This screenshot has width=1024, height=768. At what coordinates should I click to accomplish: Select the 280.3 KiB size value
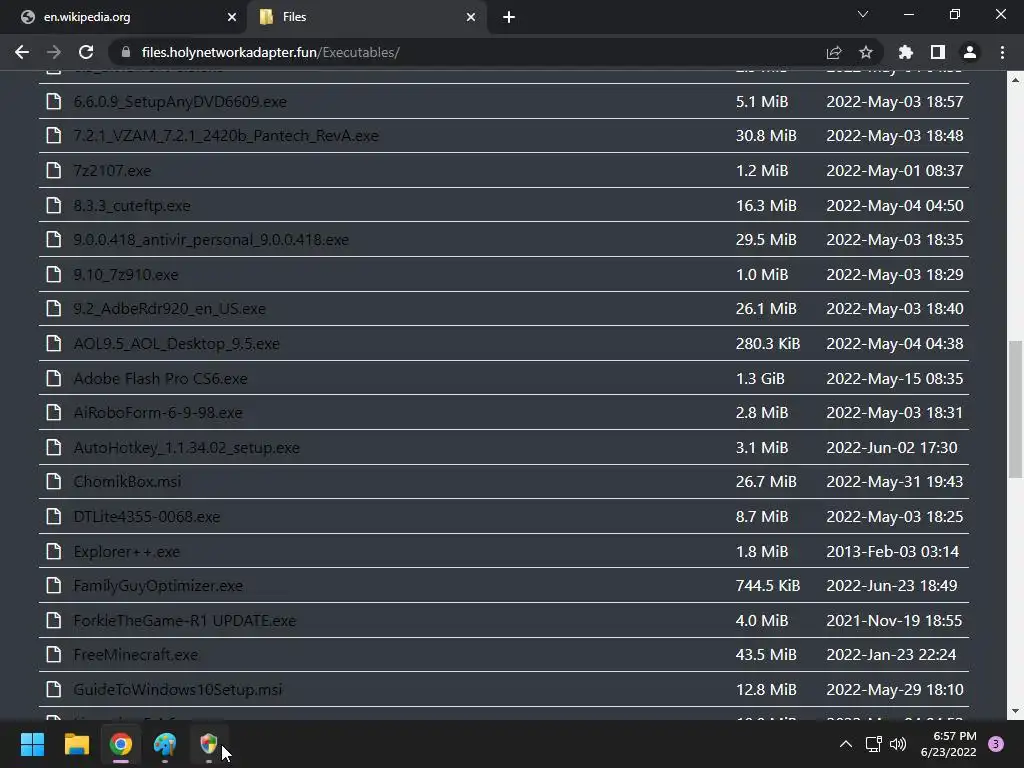(x=767, y=344)
